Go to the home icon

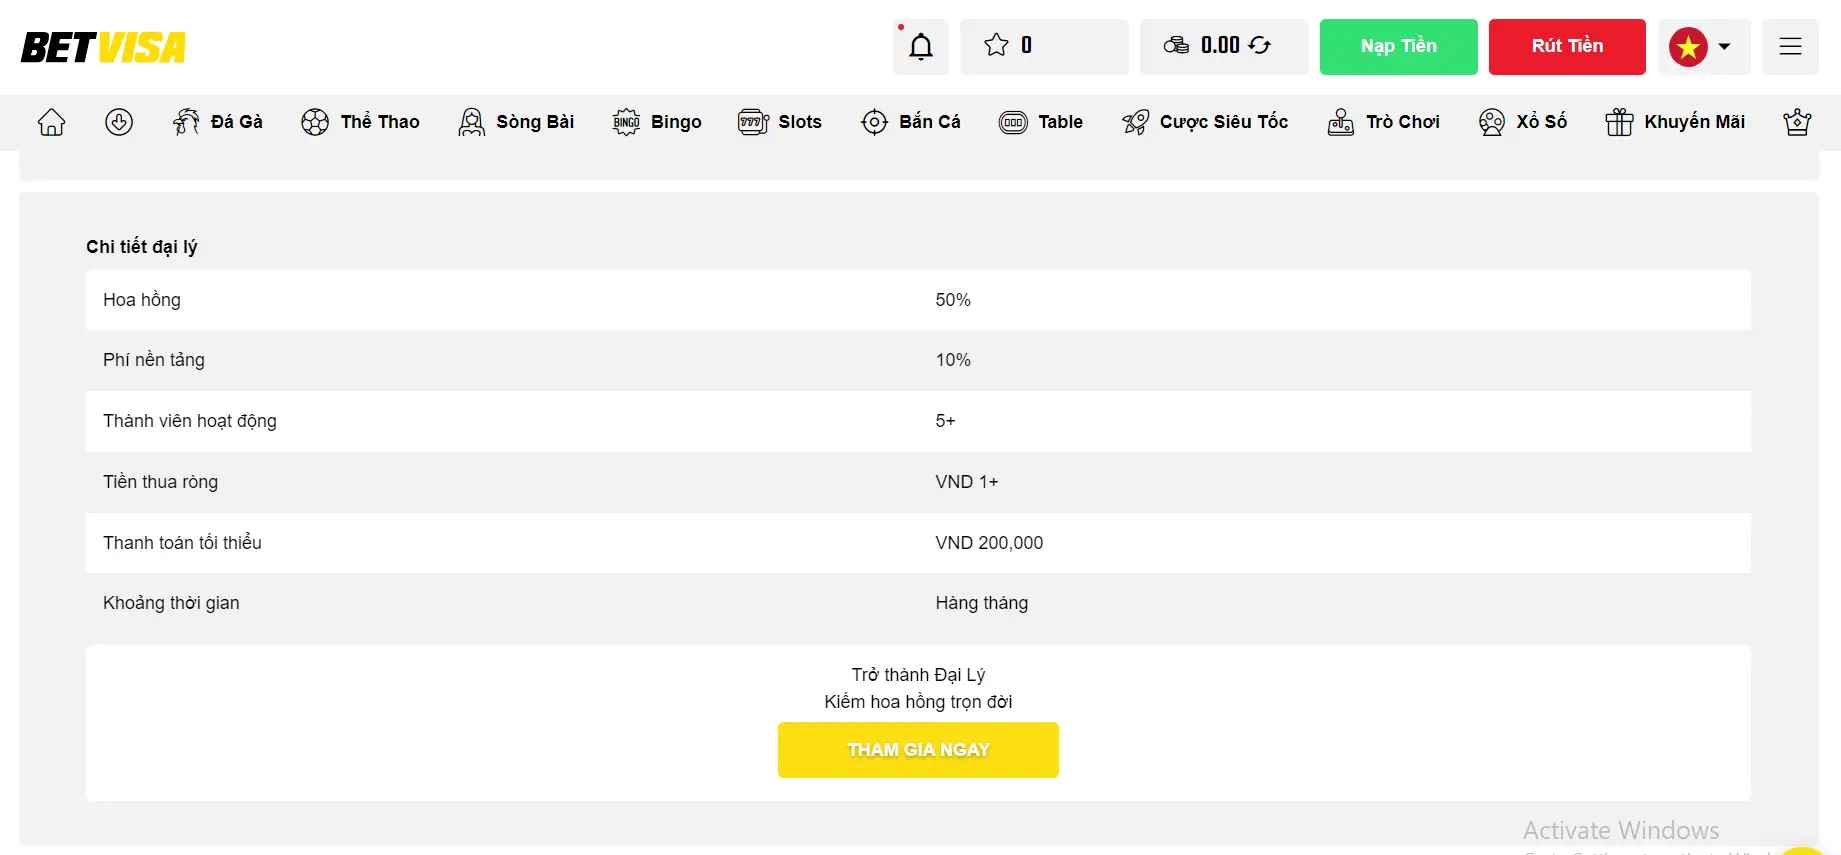click(51, 122)
